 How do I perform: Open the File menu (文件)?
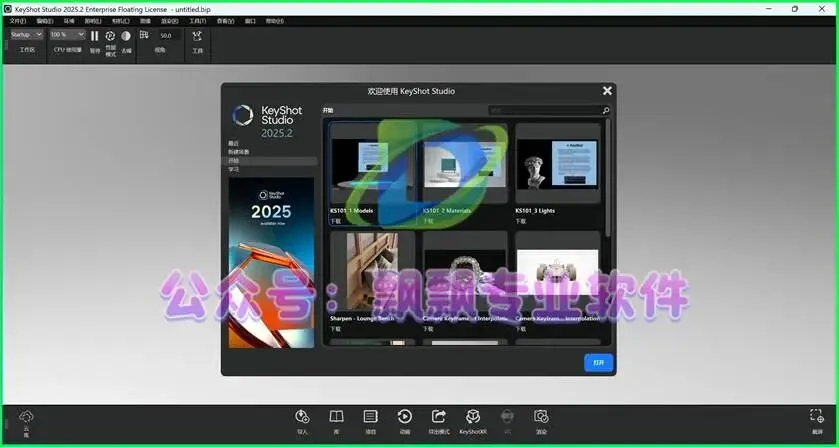pyautogui.click(x=18, y=21)
